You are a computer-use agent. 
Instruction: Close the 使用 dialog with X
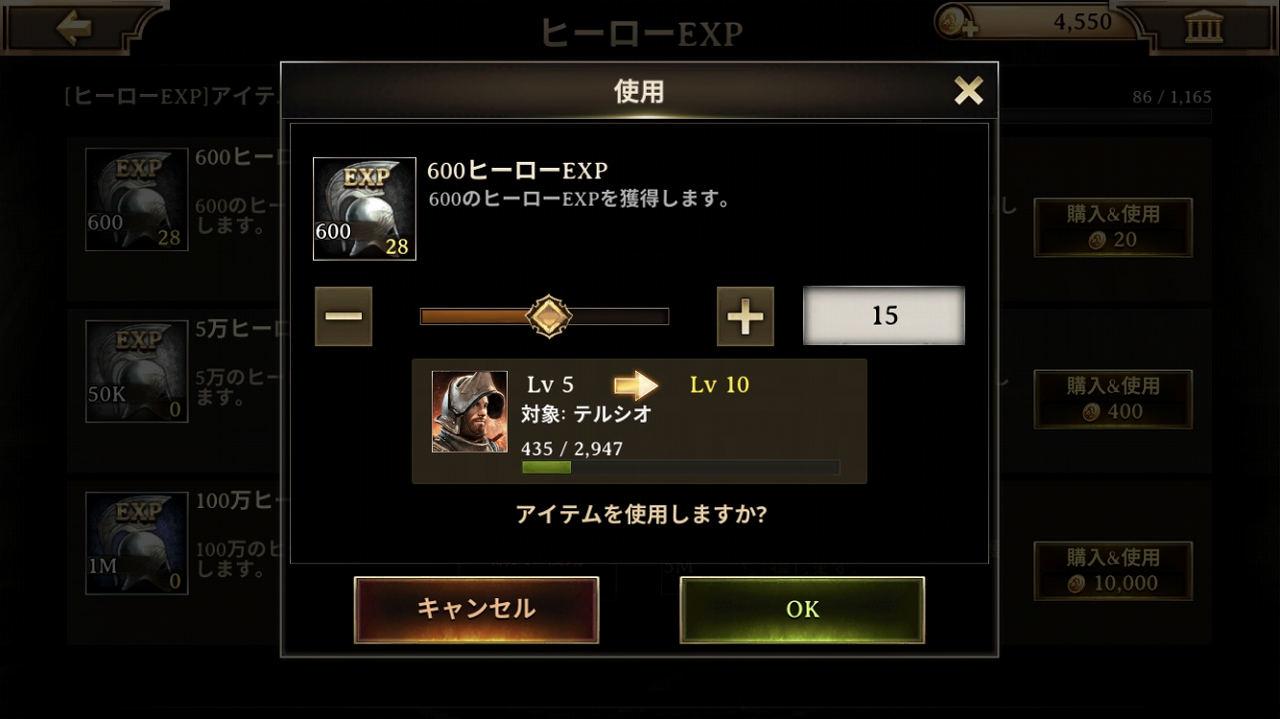968,91
